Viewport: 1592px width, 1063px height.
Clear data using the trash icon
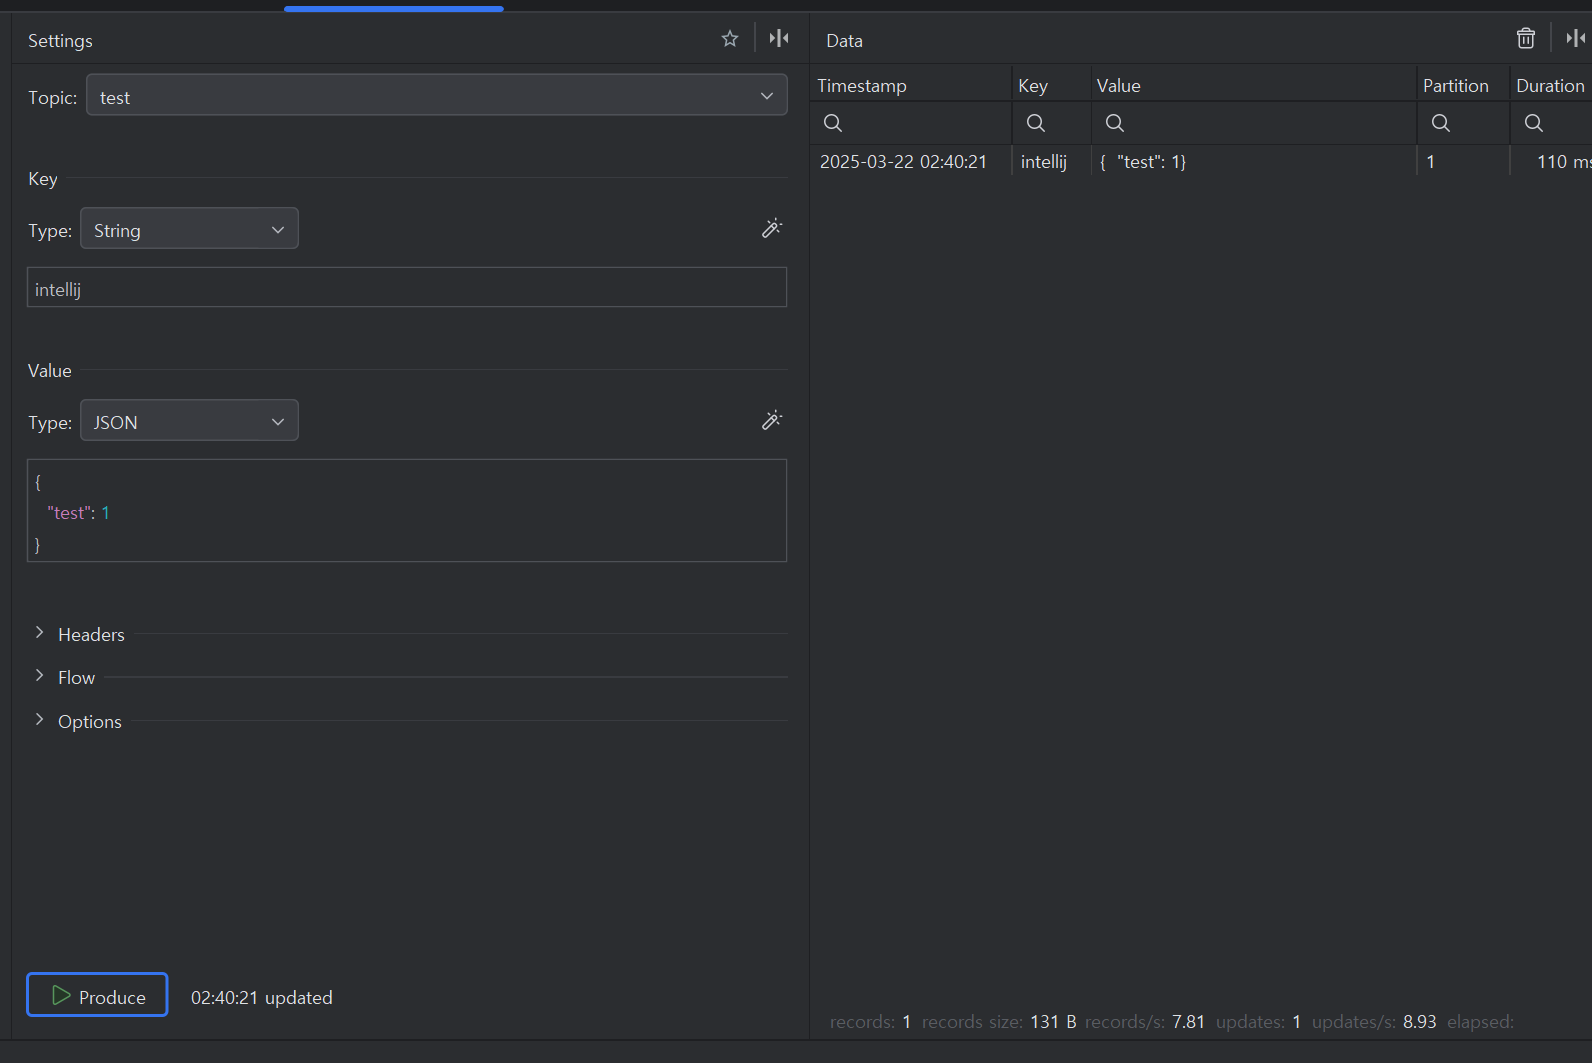click(1526, 39)
